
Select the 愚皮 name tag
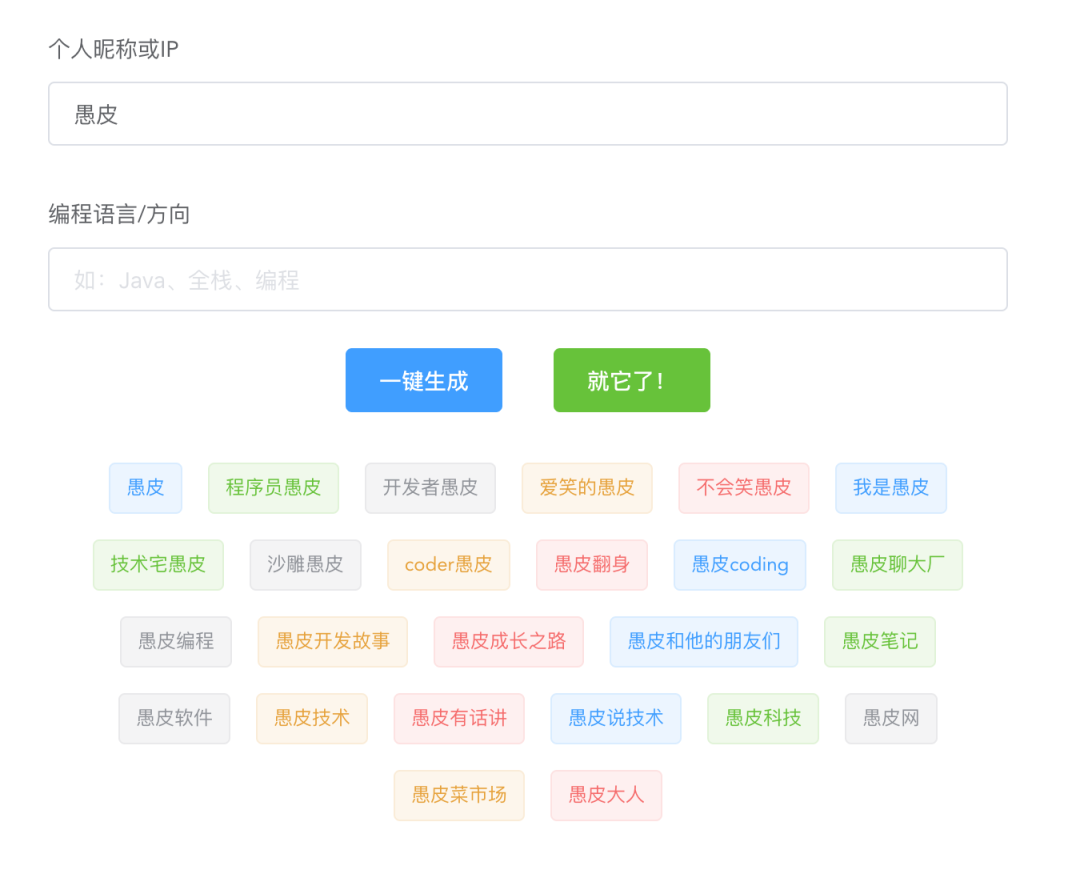point(145,488)
